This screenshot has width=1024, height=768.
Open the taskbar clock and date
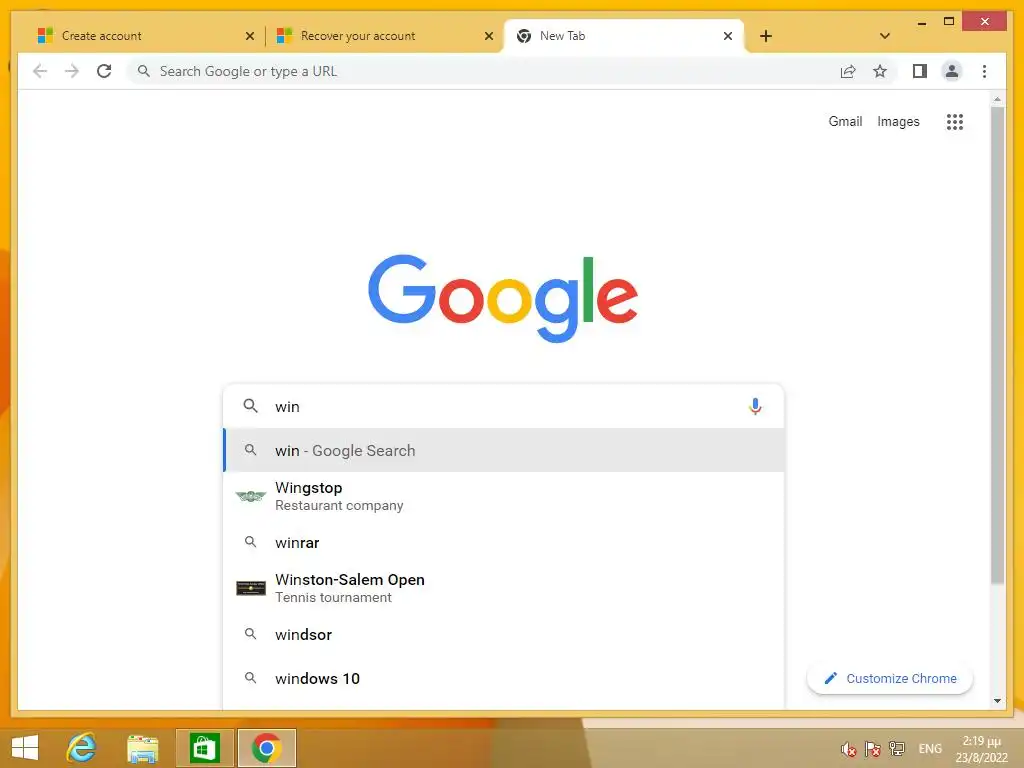pos(981,749)
